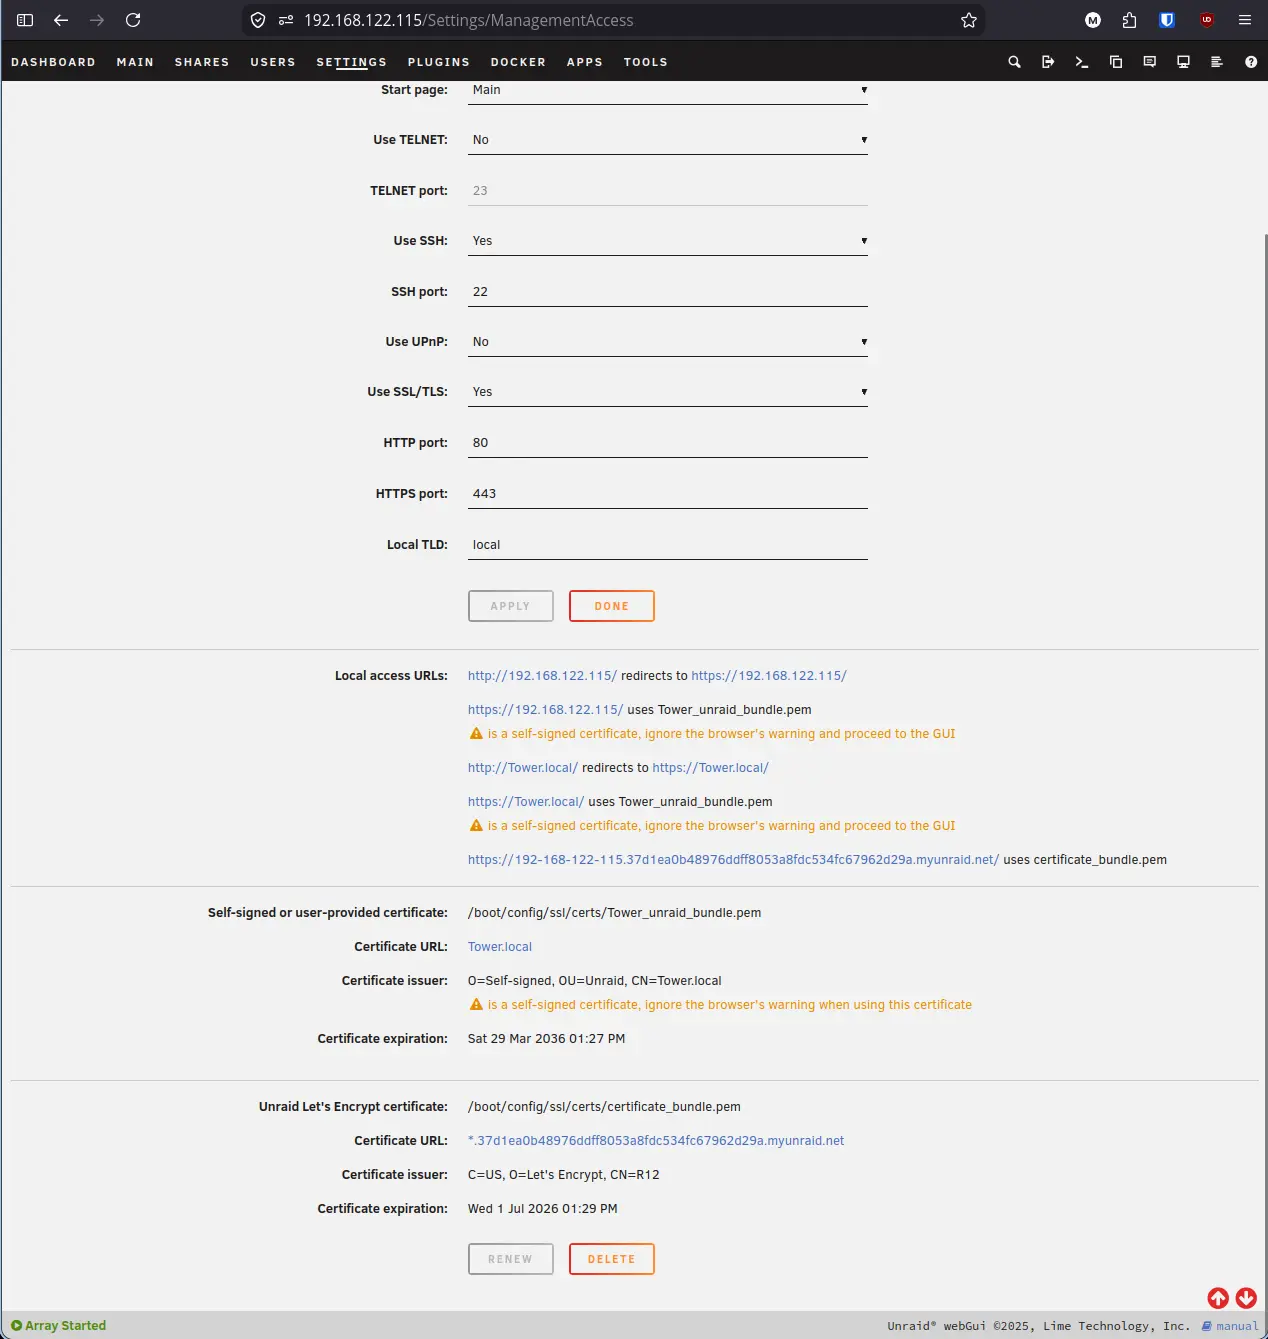Viewport: 1268px width, 1339px height.
Task: Jump to top with red up arrow
Action: 1218,1298
